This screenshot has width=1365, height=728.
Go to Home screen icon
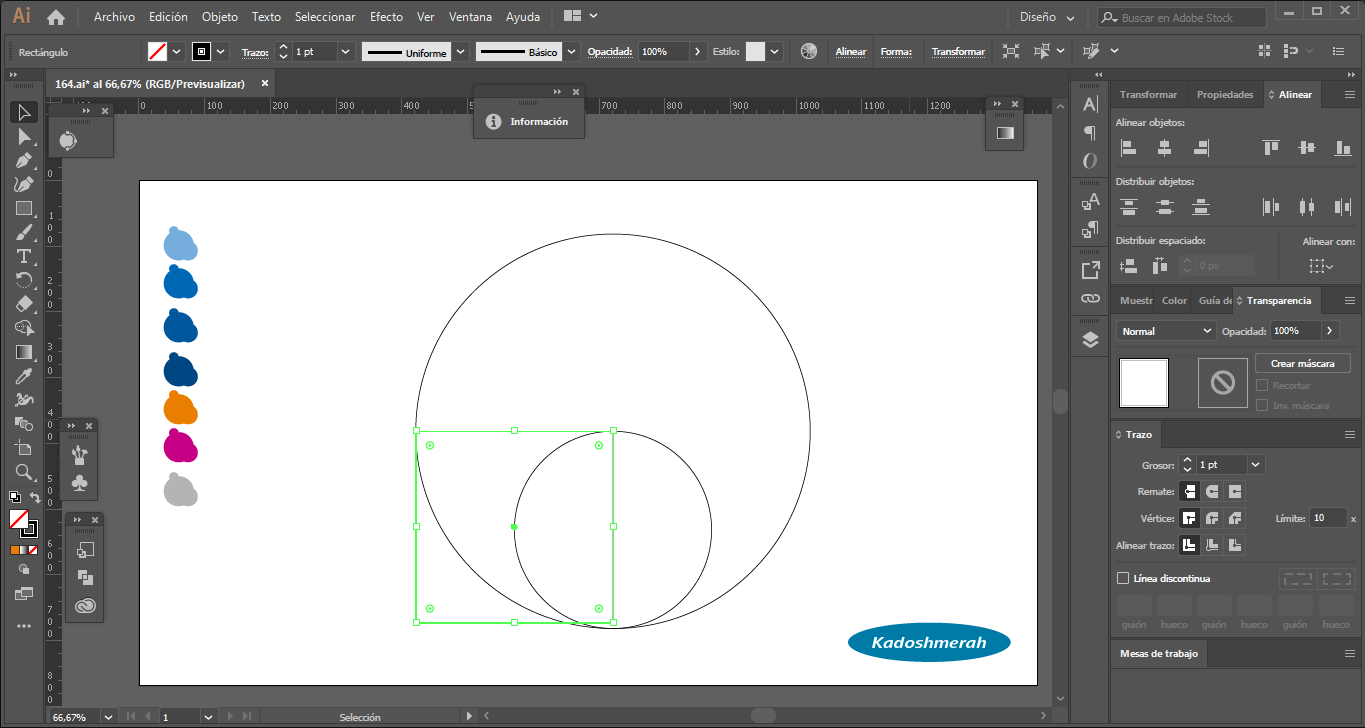click(56, 17)
